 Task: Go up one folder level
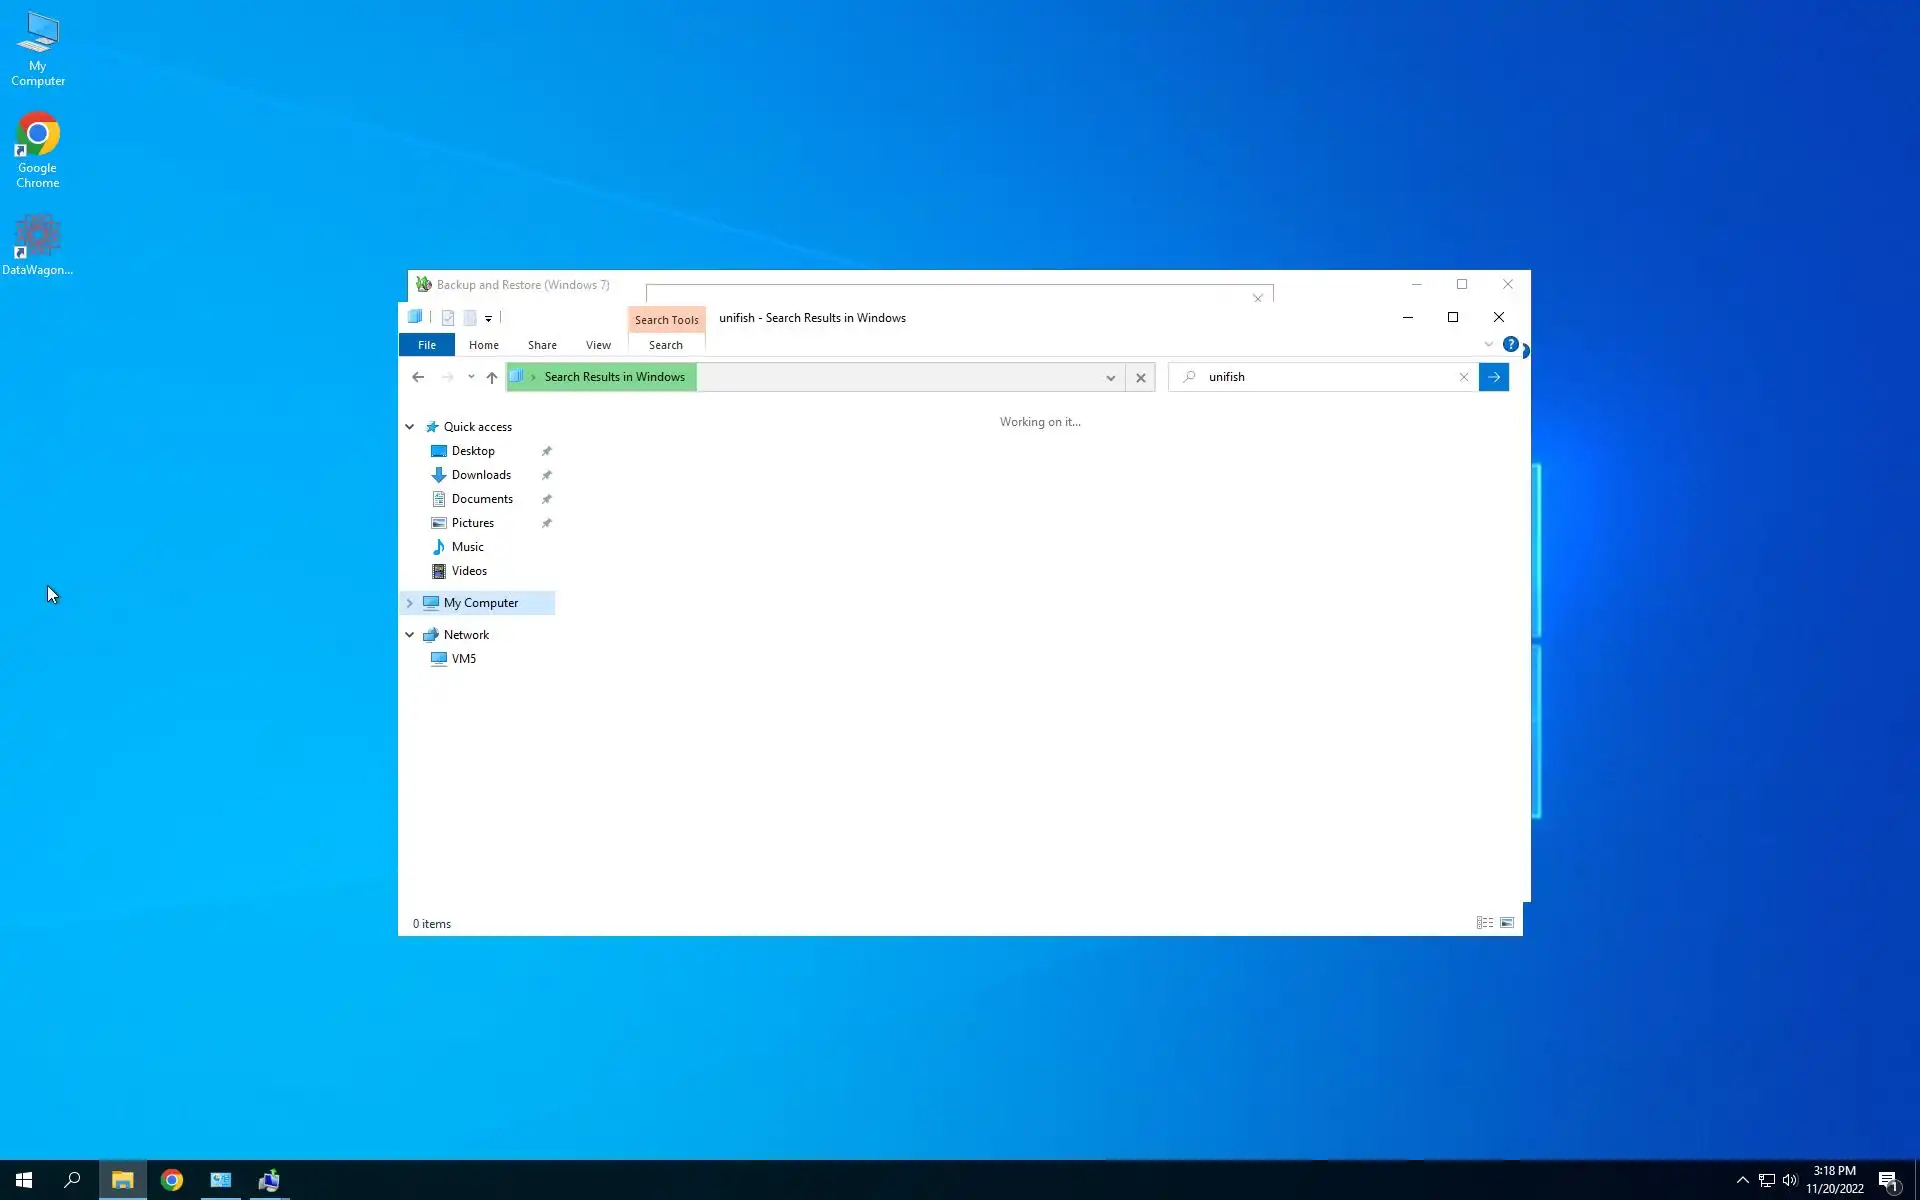point(491,377)
